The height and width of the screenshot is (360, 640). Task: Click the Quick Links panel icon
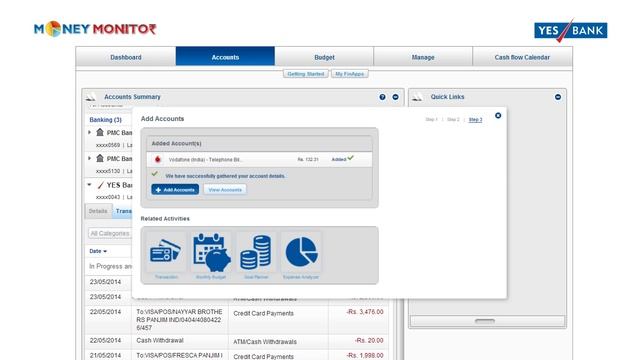tap(417, 97)
